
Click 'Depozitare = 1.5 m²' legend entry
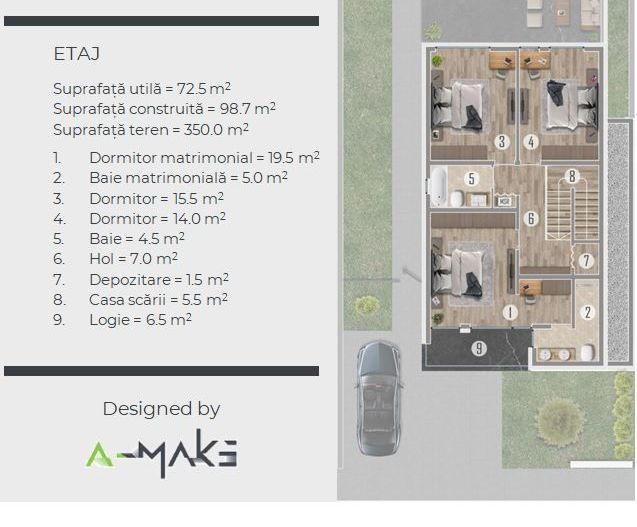[159, 280]
